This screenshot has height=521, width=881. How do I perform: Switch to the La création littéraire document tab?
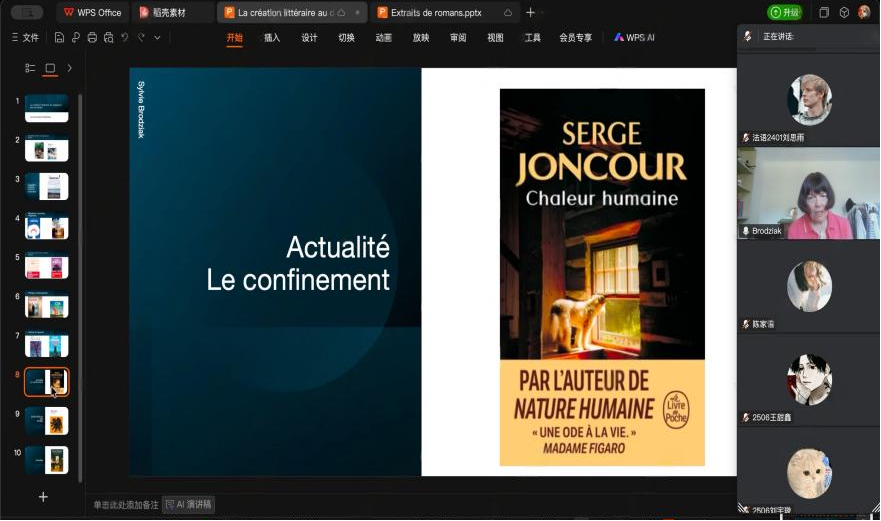tap(292, 12)
